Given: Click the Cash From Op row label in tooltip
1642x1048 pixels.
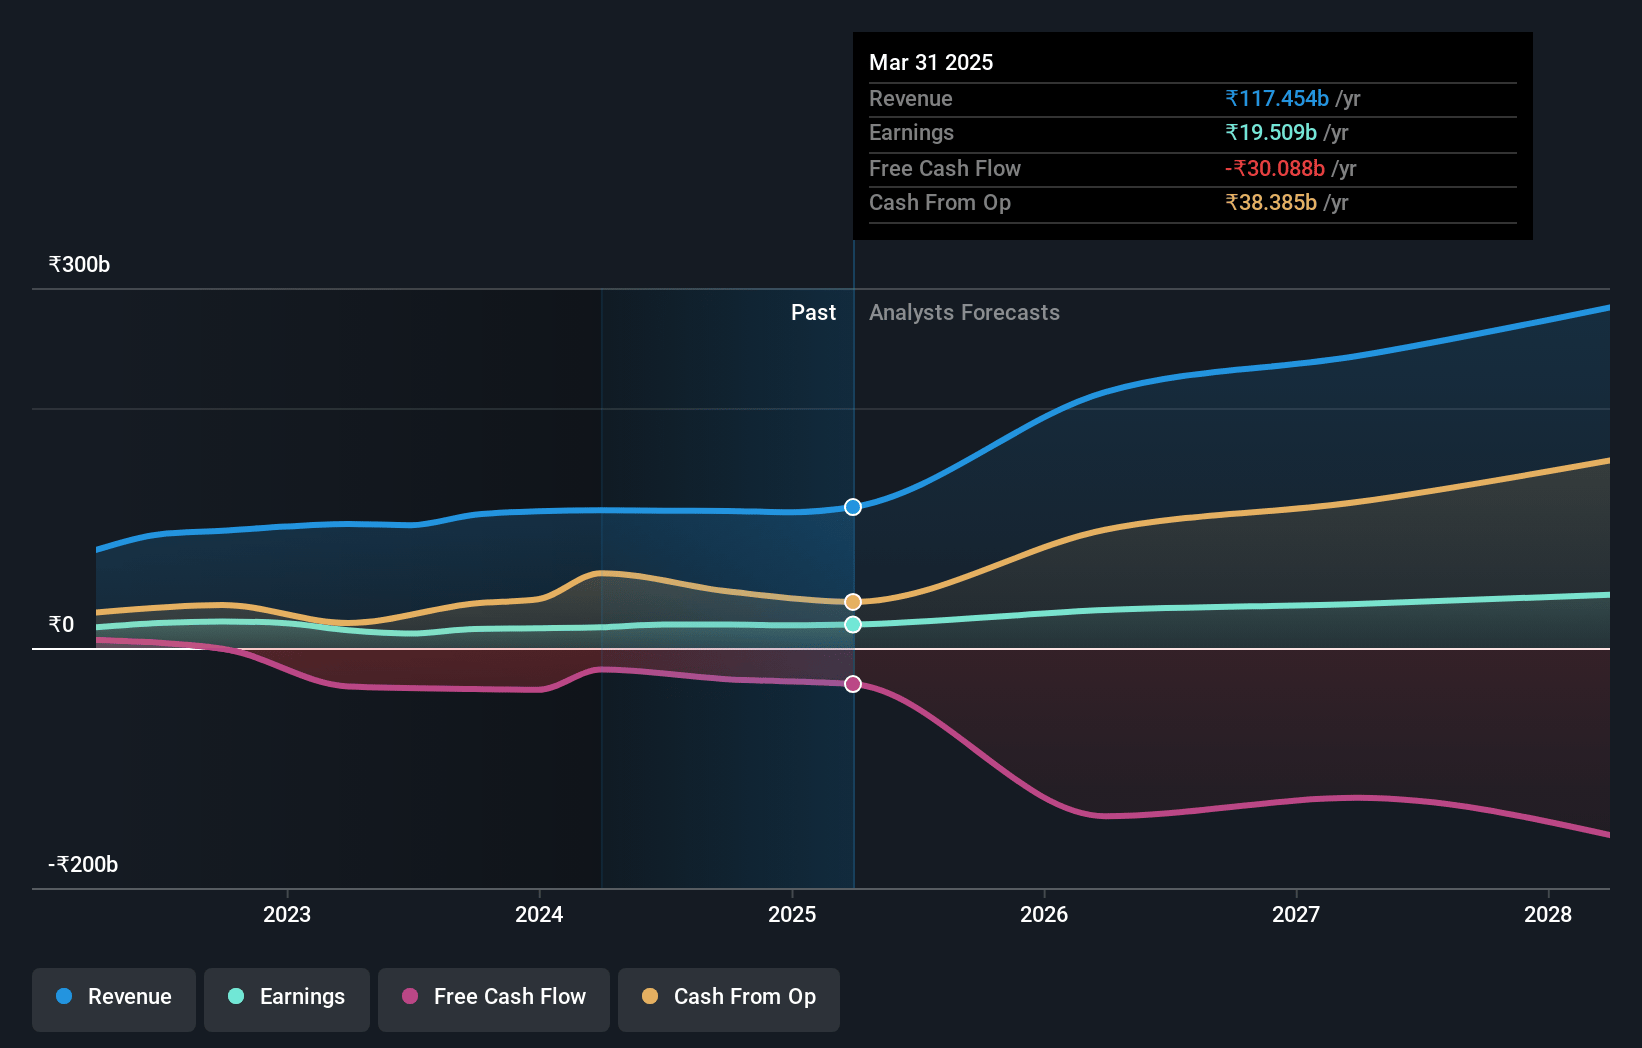Looking at the screenshot, I should (x=940, y=202).
